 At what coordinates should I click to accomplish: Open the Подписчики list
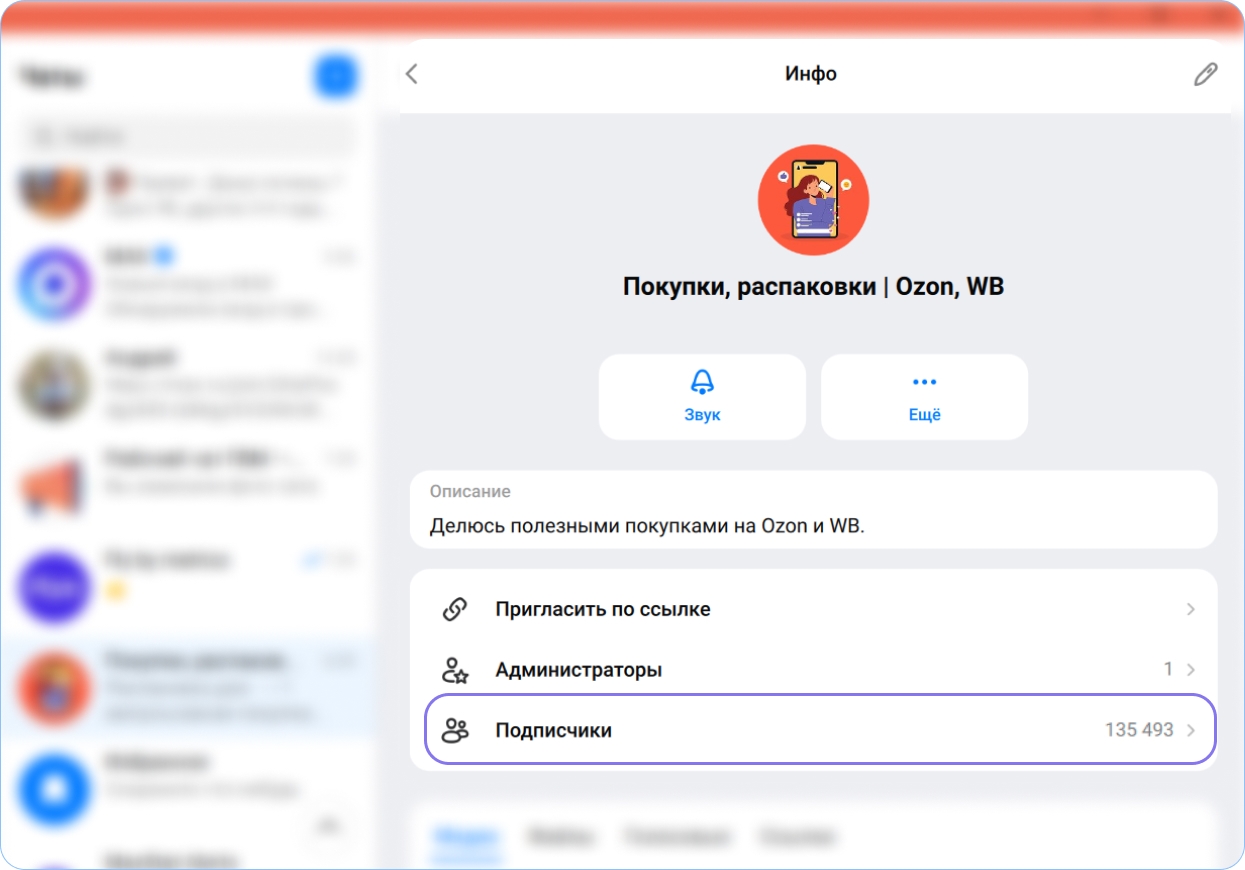coord(820,730)
